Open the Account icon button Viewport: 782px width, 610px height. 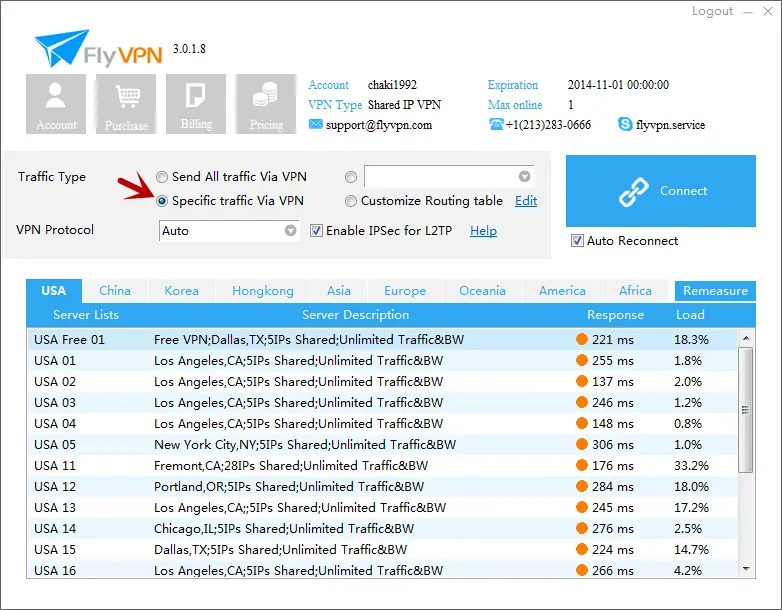56,104
